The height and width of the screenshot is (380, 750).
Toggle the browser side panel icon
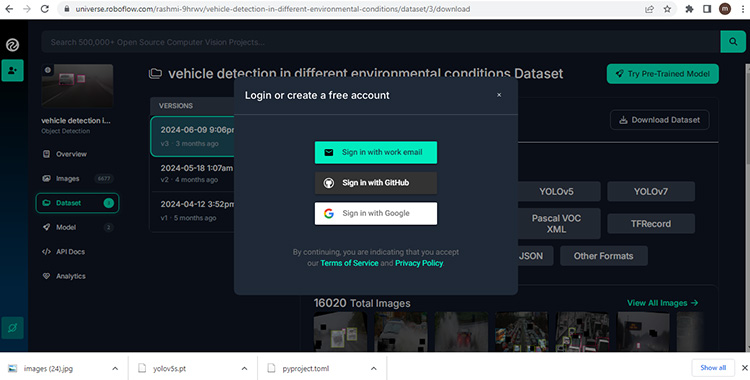707,9
